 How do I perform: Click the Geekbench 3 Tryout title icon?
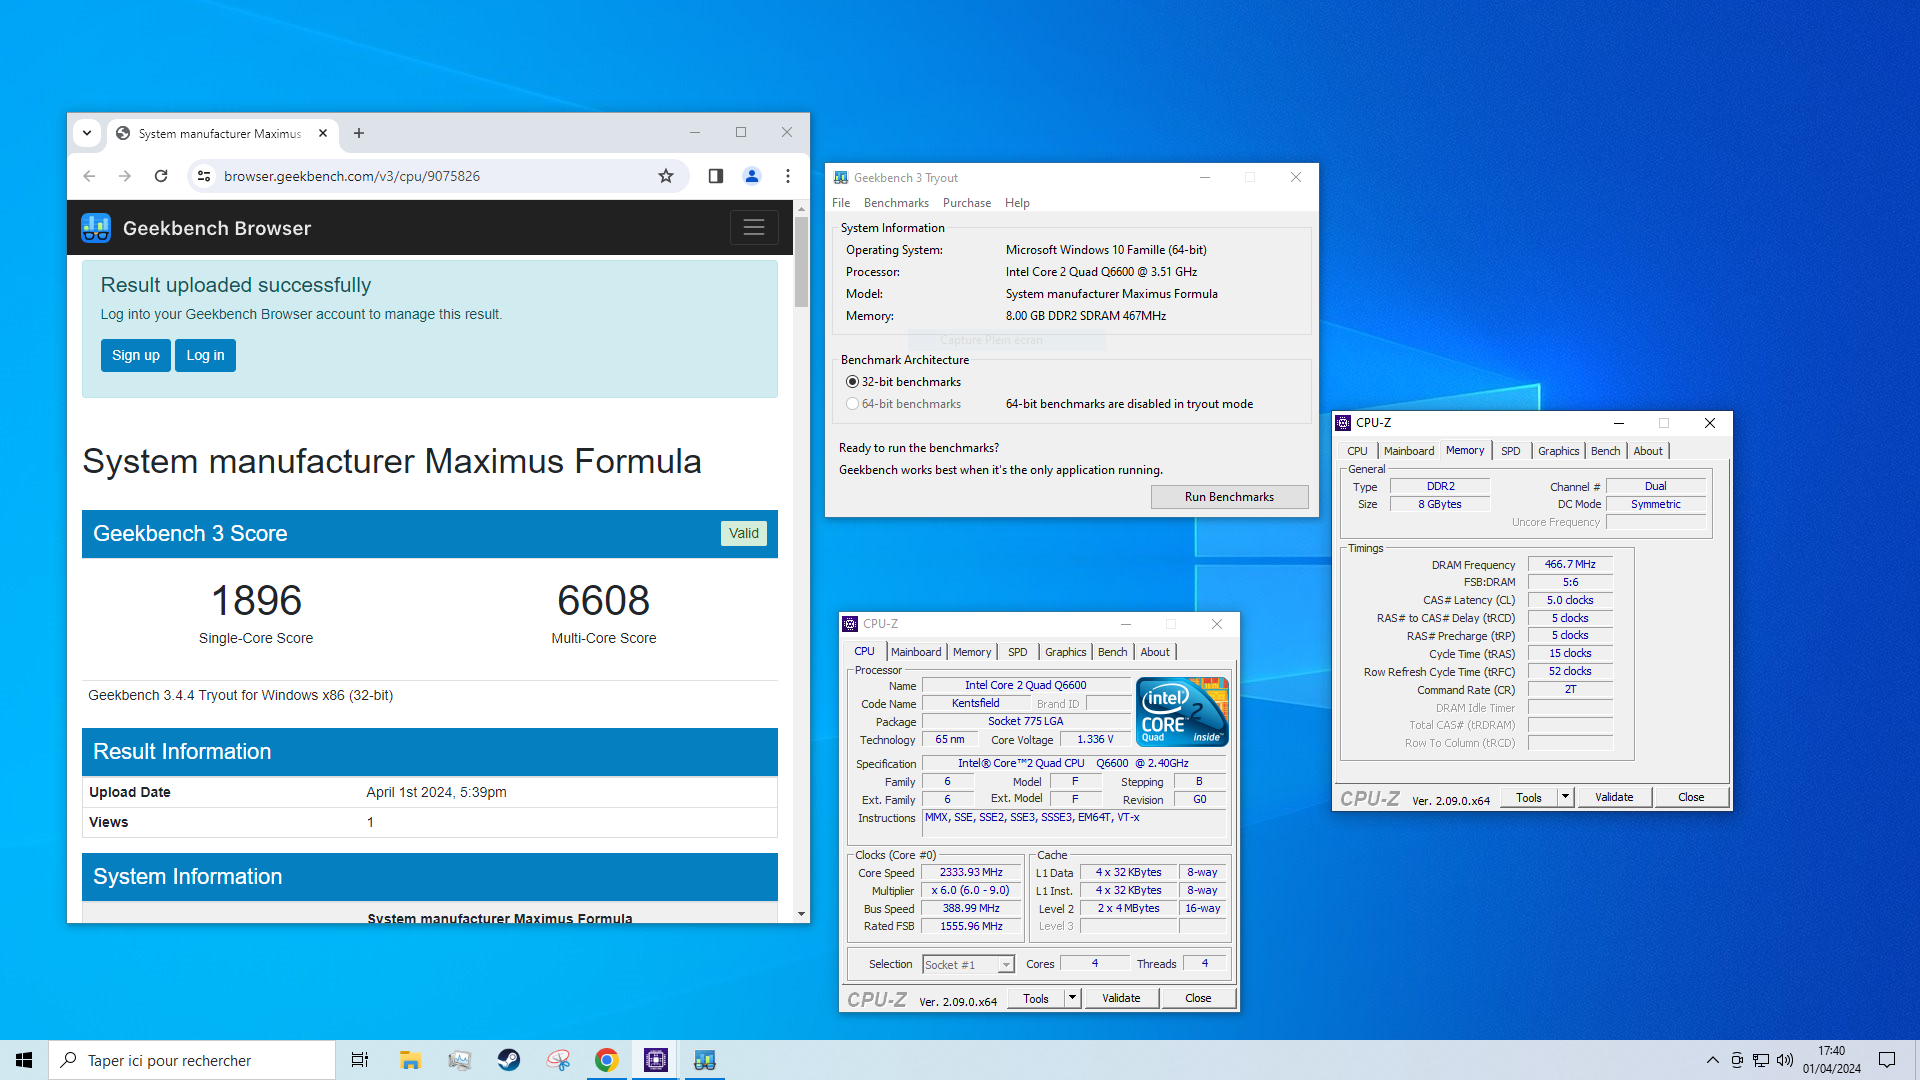click(841, 178)
